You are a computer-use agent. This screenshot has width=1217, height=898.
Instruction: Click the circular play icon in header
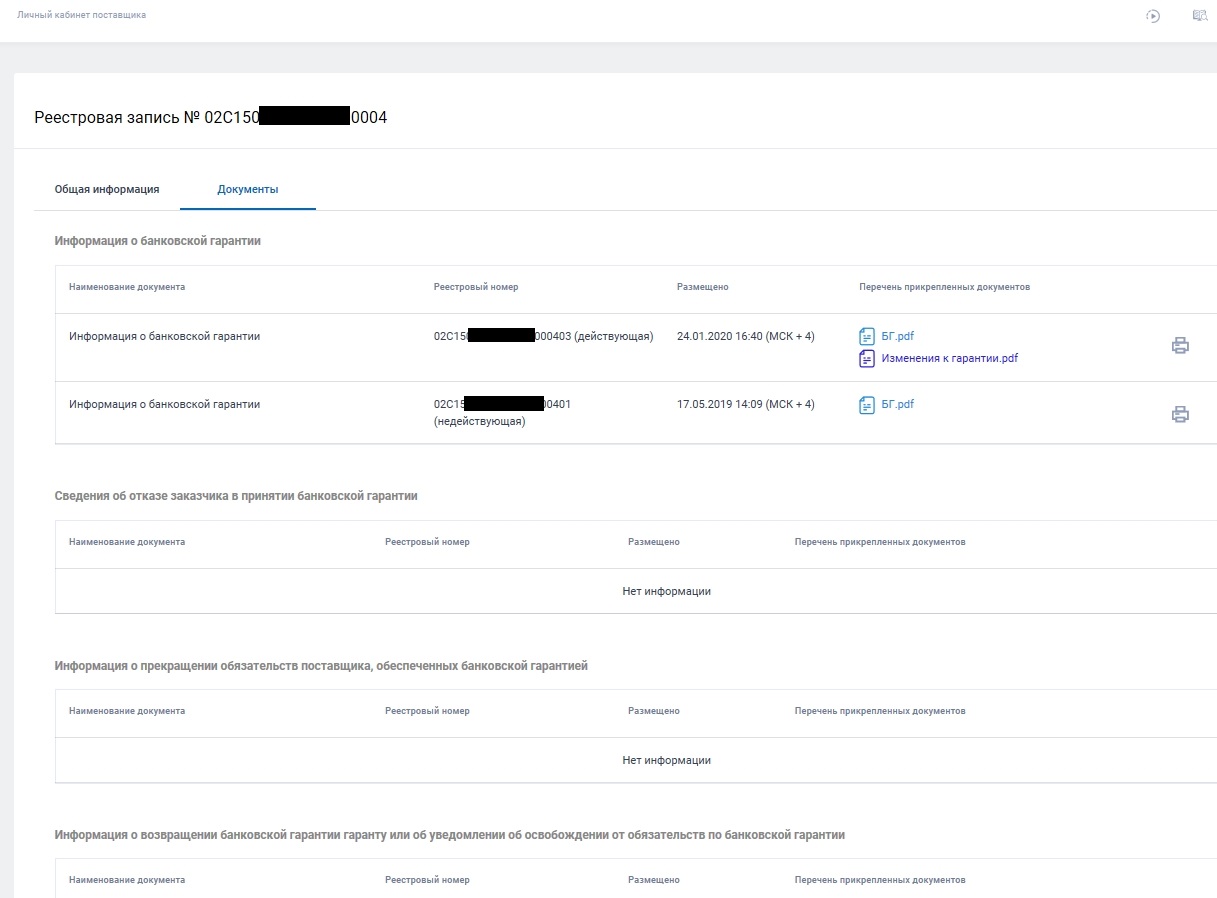coord(1153,16)
